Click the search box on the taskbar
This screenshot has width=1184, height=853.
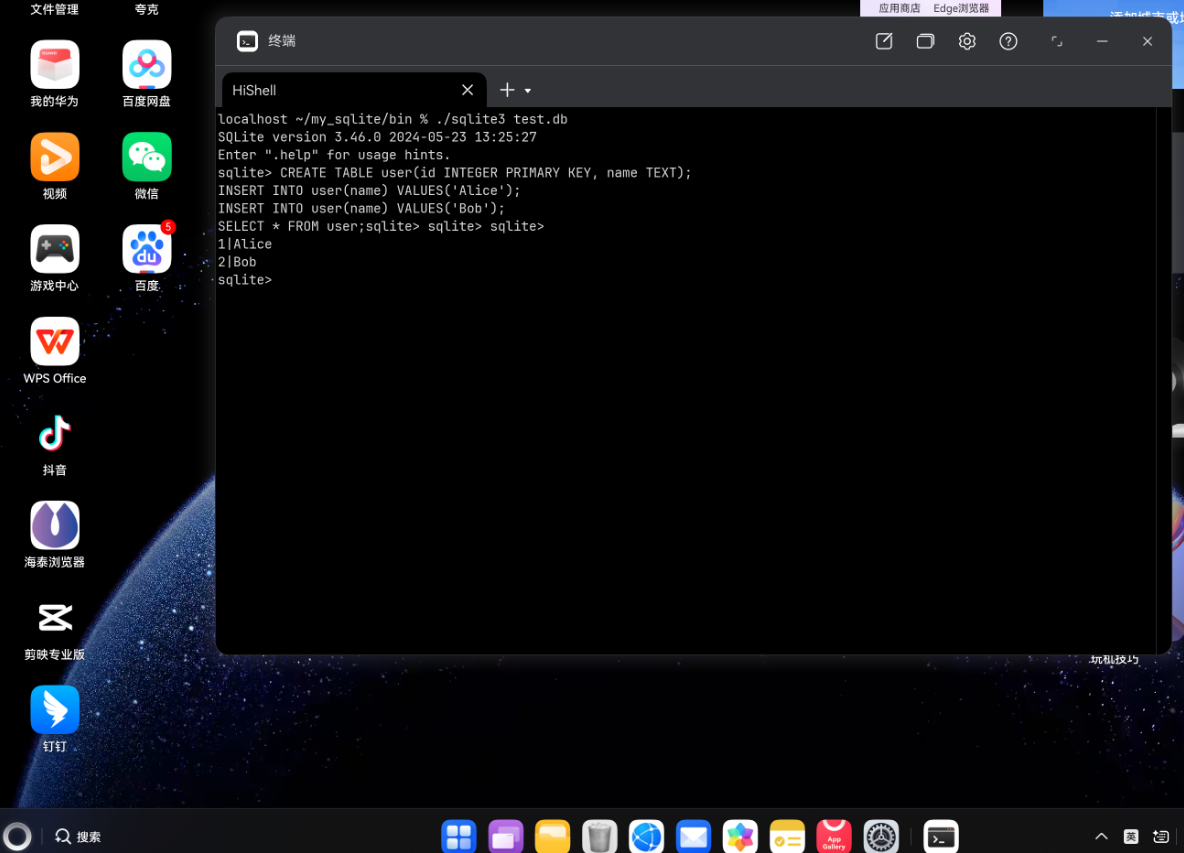[78, 836]
